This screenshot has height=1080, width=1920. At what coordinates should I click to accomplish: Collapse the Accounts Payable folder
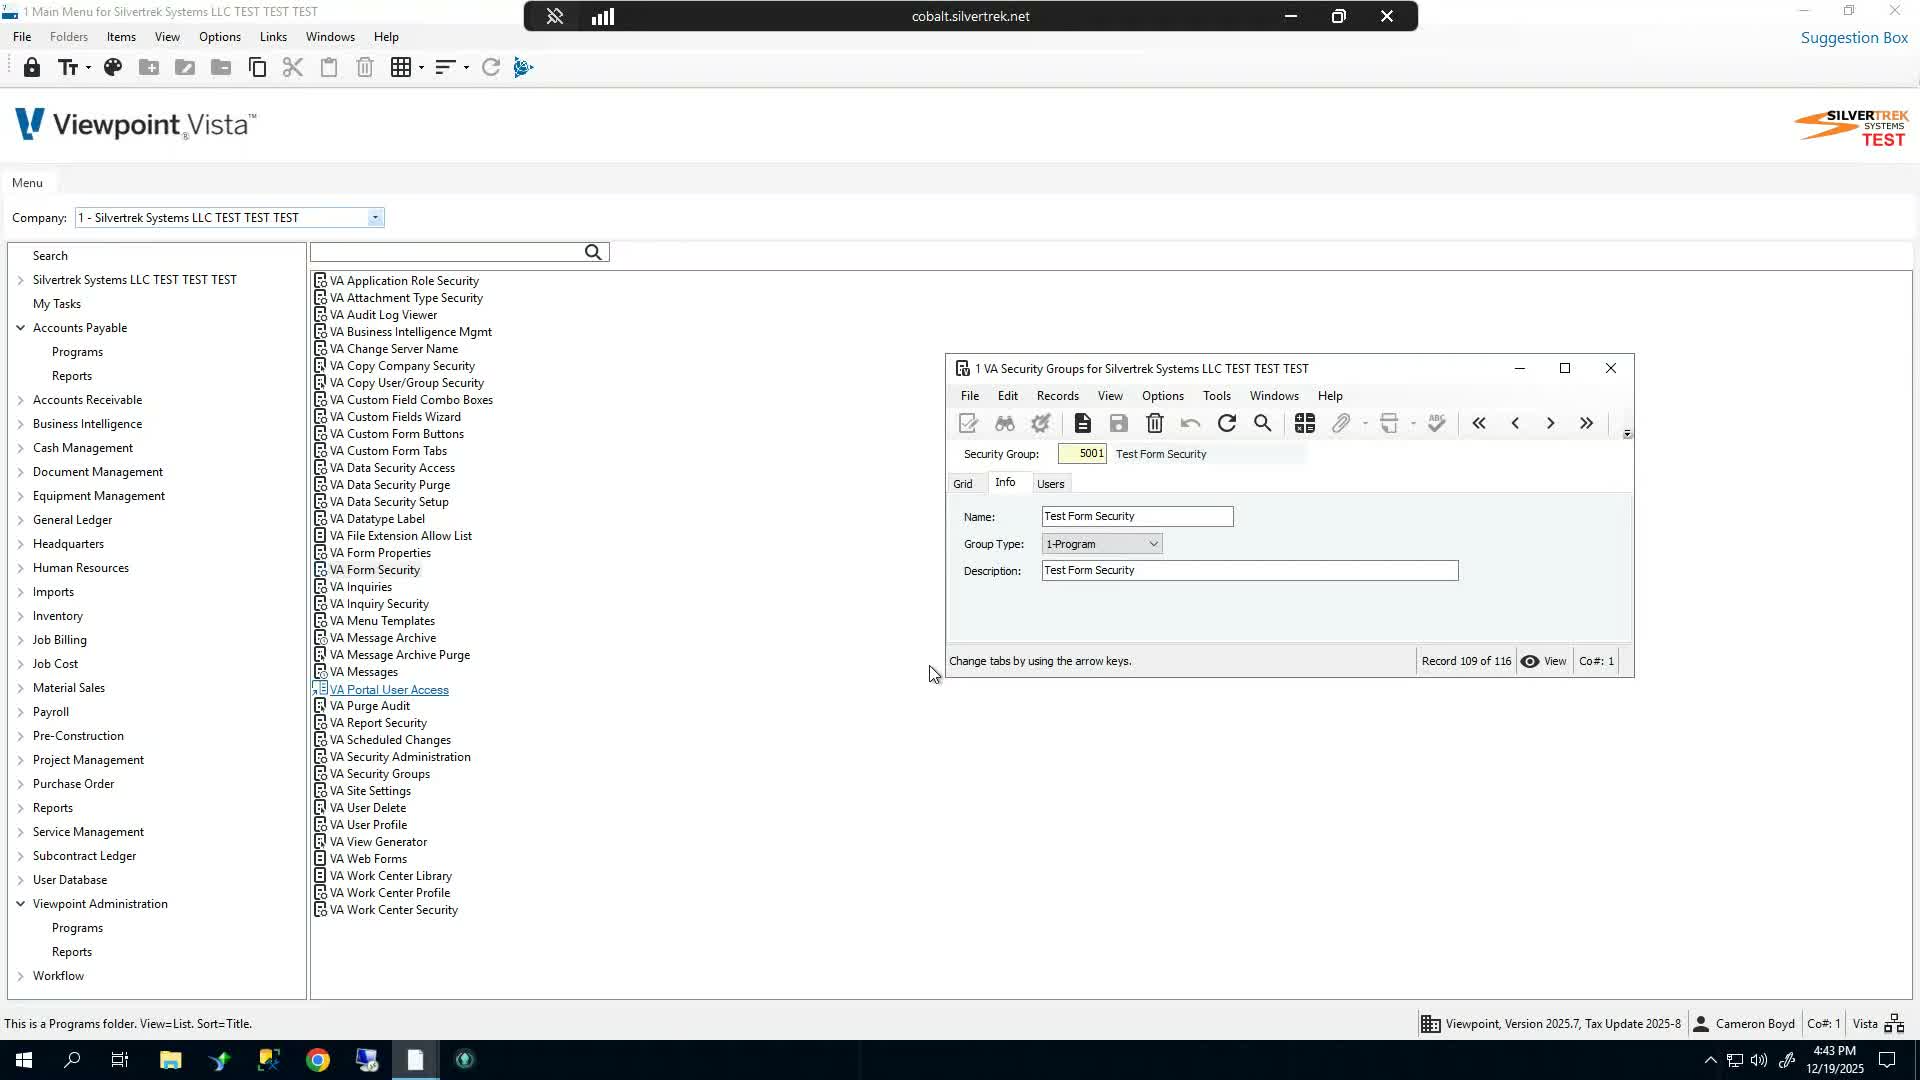click(21, 328)
